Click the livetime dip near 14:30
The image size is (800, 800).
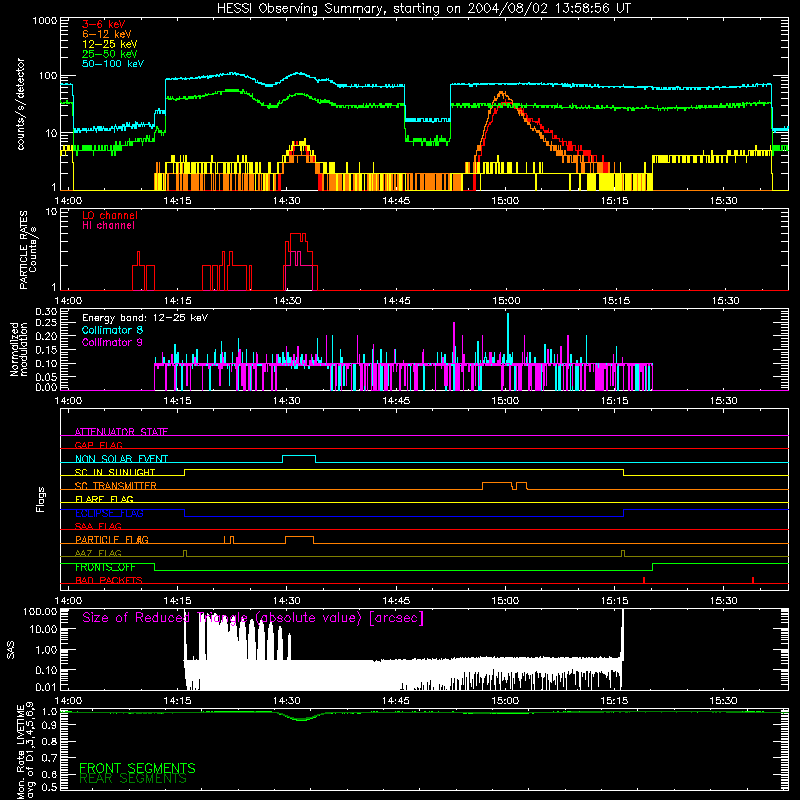point(302,718)
